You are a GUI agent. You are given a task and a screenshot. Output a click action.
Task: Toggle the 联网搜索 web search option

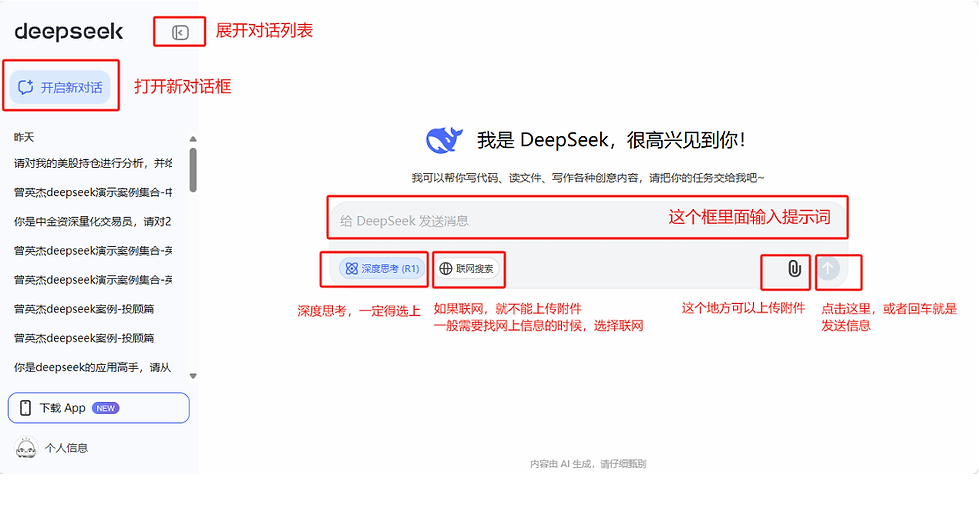click(x=467, y=269)
